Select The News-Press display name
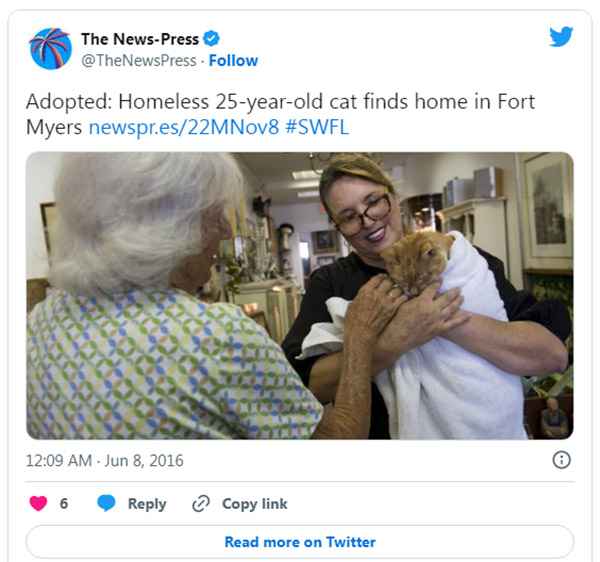Screen dimensions: 600x562 [140, 39]
